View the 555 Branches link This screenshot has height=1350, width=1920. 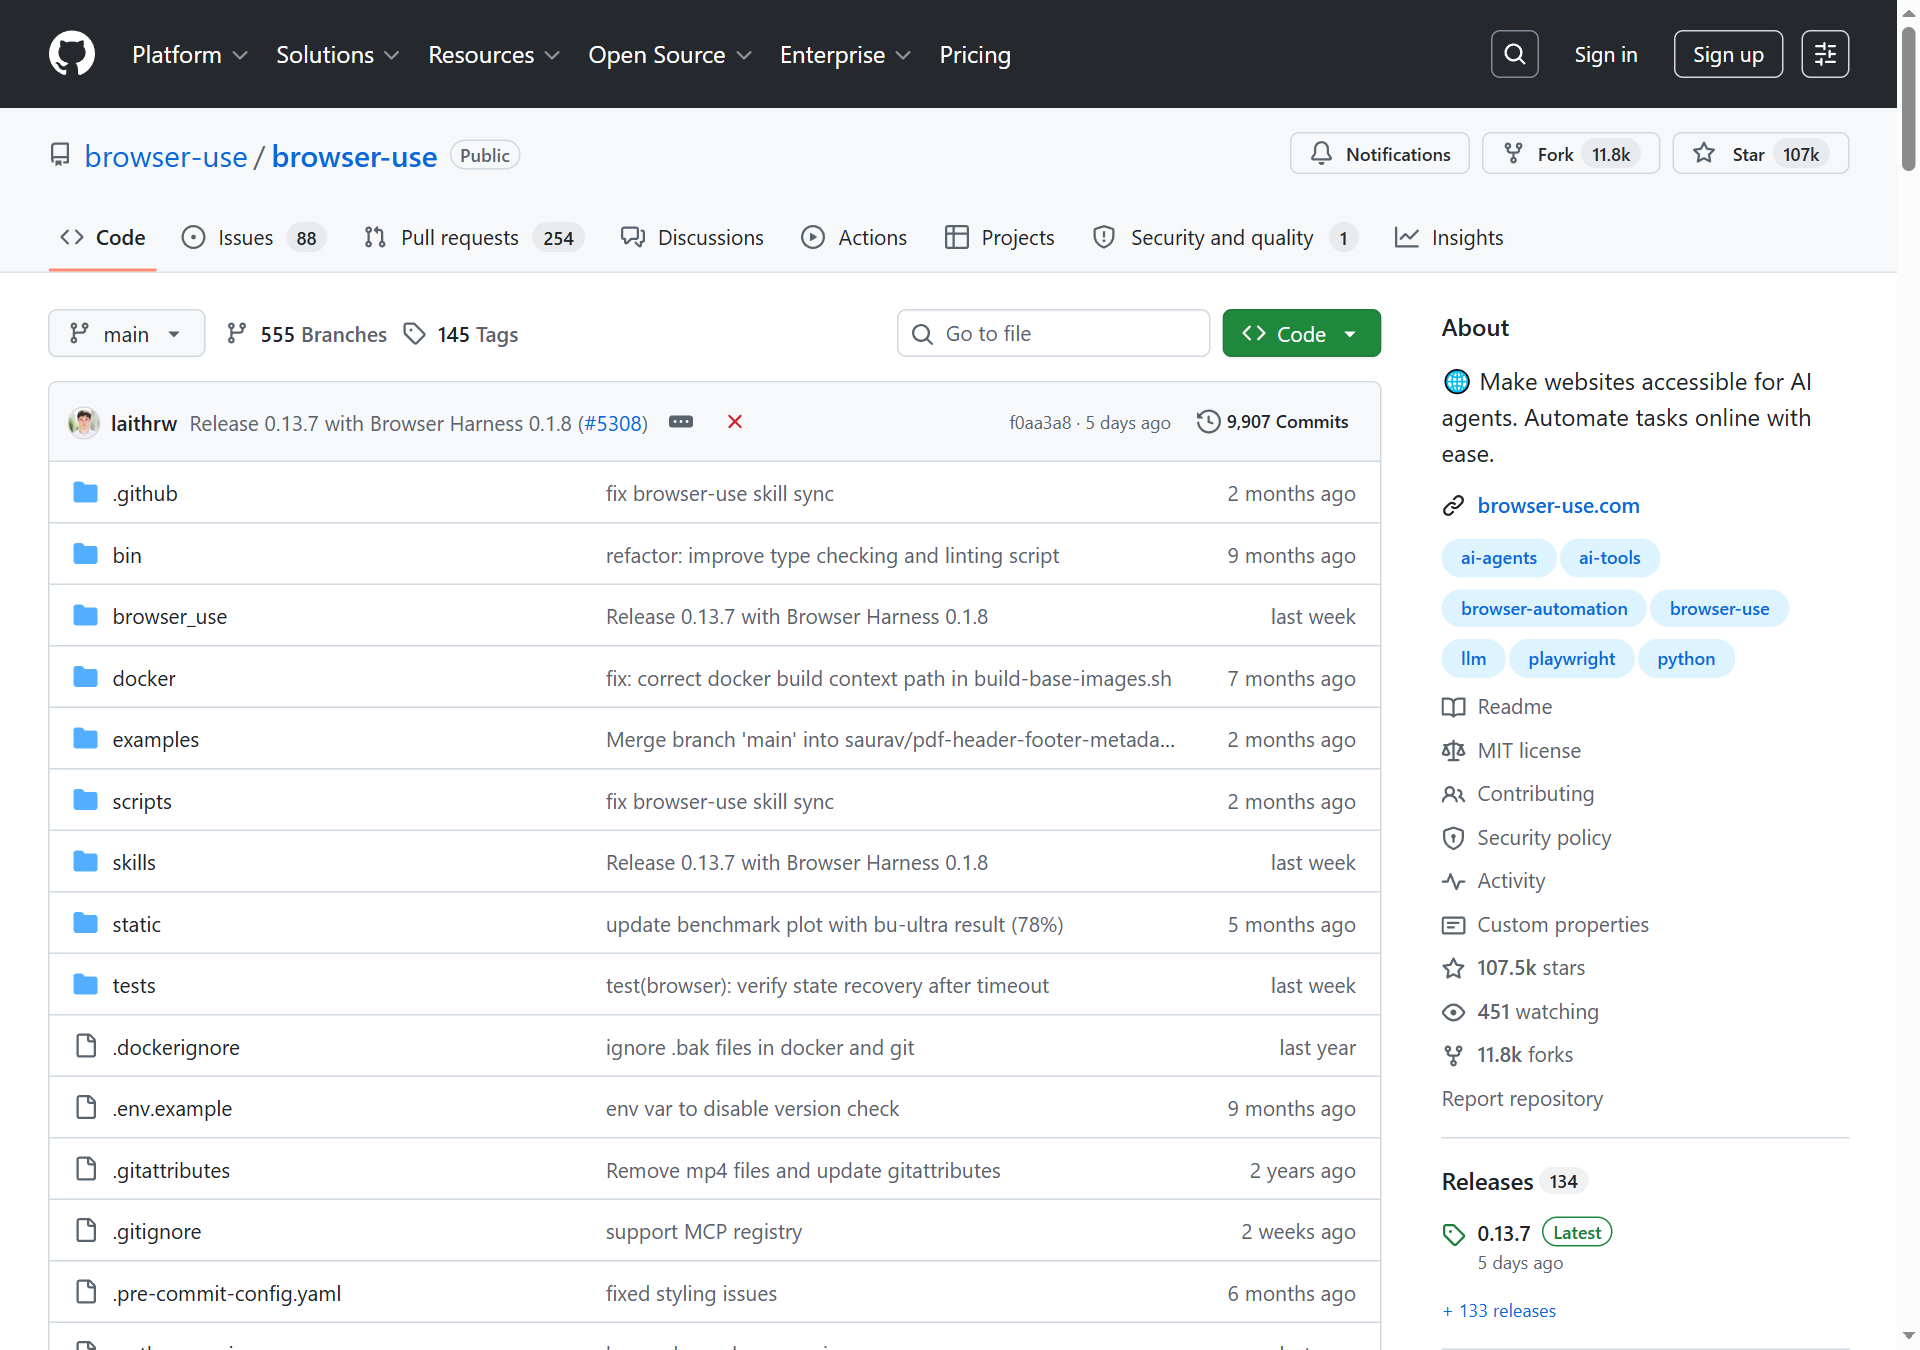click(x=307, y=334)
